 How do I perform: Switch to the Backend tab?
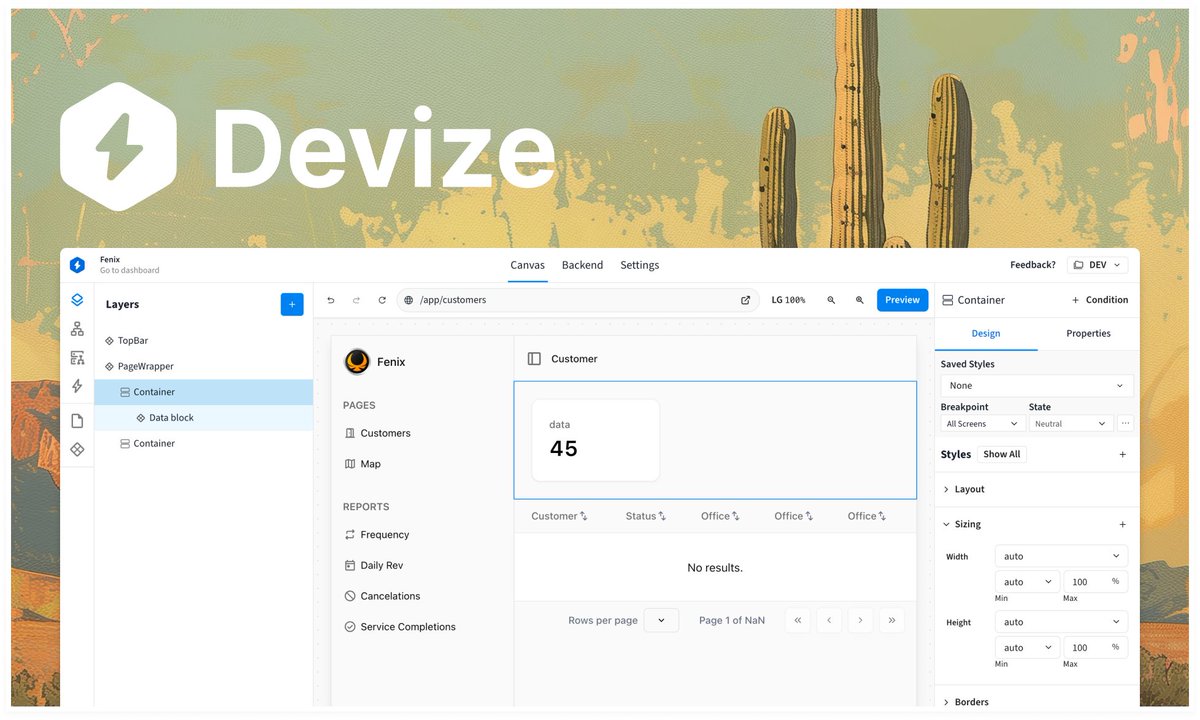(582, 265)
